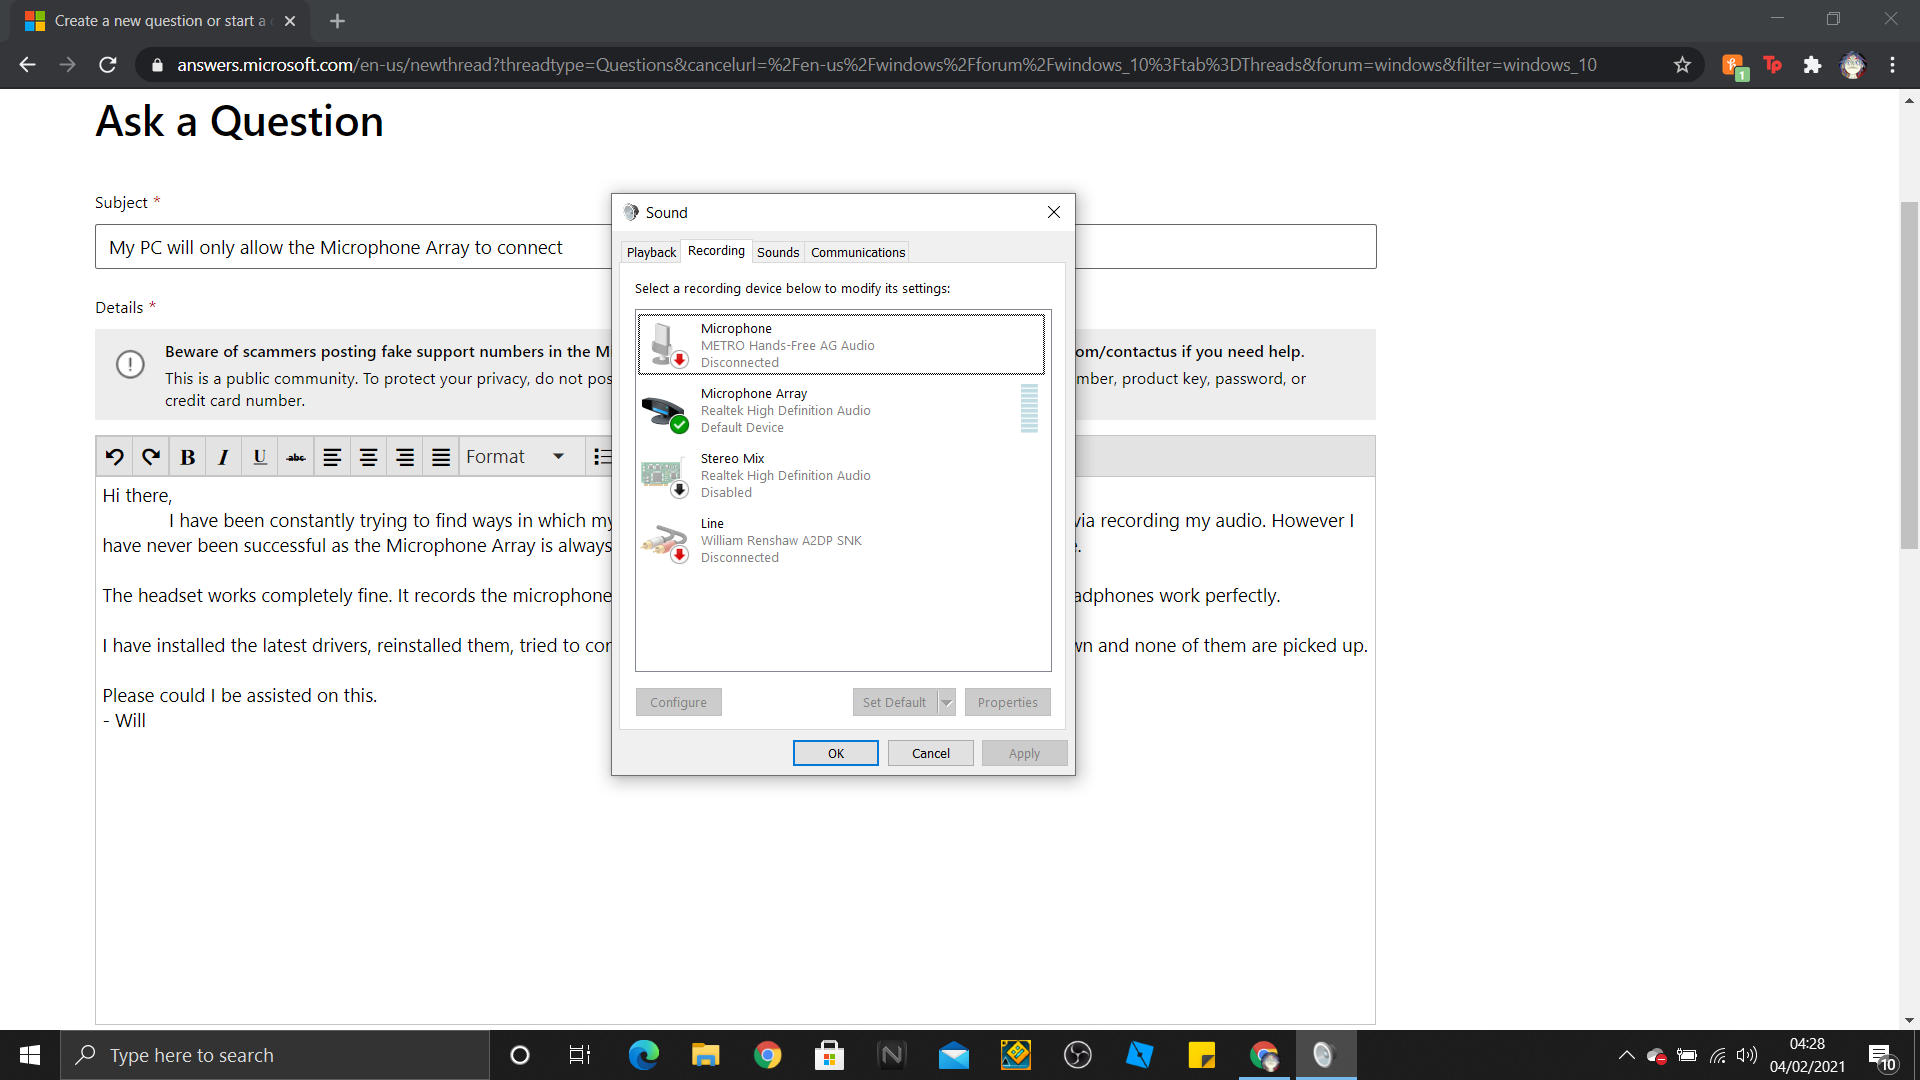Open the Communications tab
Viewport: 1920px width, 1080px height.
[858, 252]
